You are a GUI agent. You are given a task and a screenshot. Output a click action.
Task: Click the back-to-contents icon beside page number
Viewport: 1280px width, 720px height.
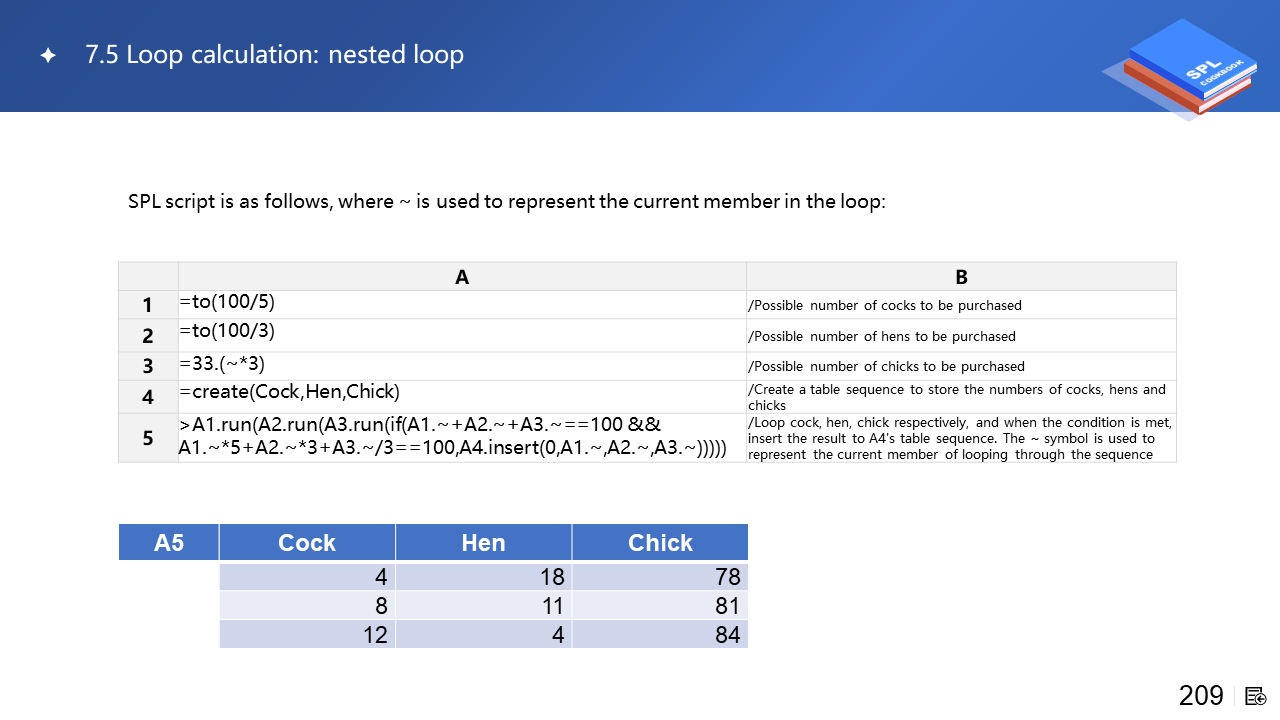pos(1256,696)
